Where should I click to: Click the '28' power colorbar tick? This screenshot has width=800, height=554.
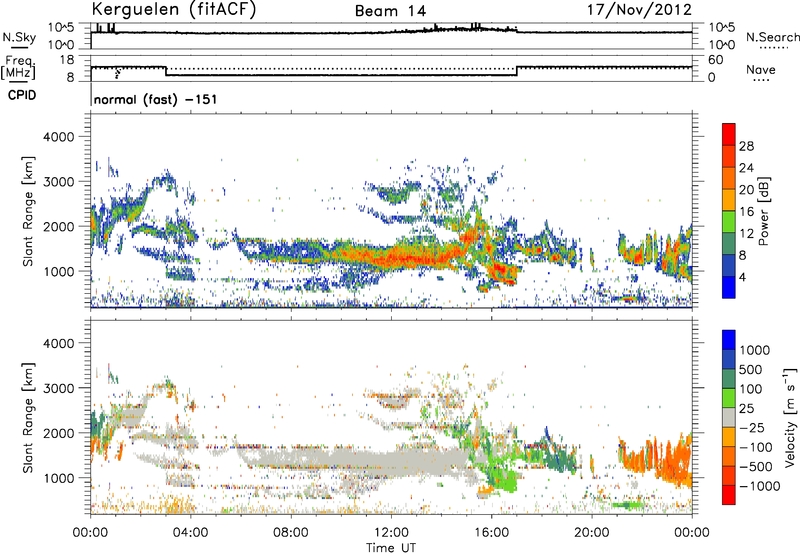746,146
